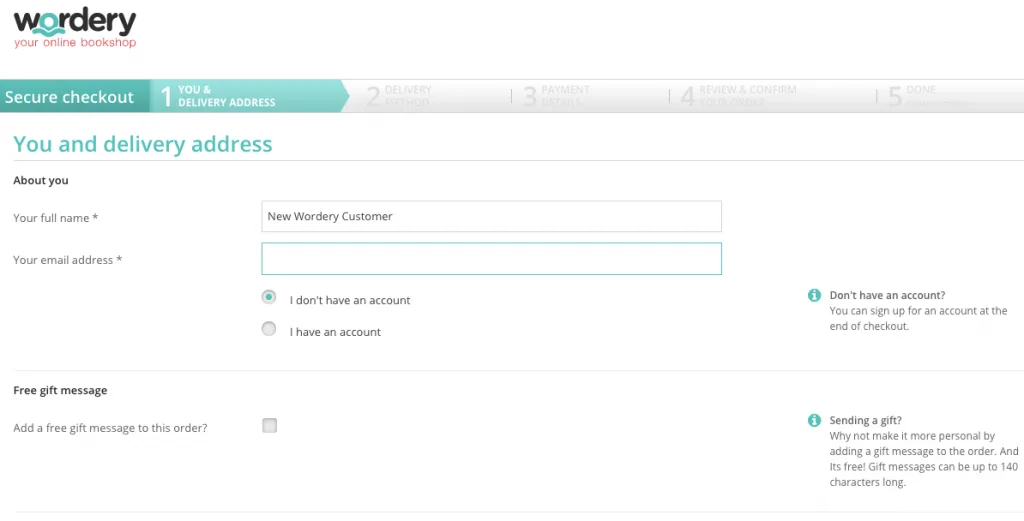Open step 3 'Payment Details' tab
Viewport: 1024px width, 521px height.
click(x=557, y=96)
